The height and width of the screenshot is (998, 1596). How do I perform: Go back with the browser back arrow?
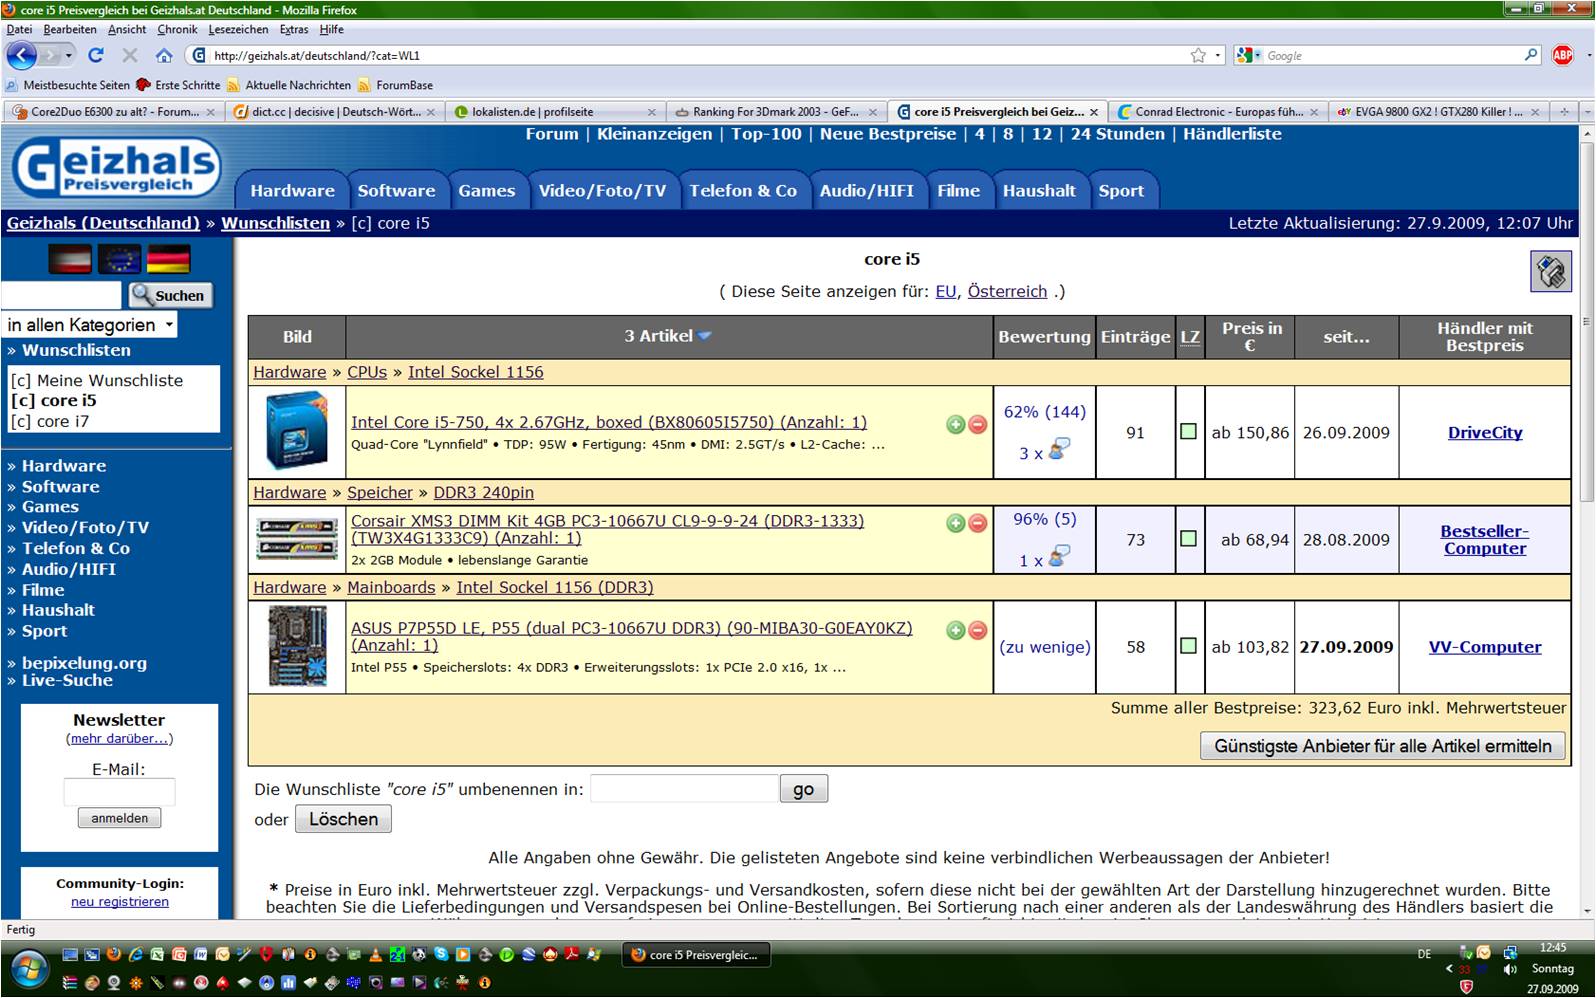tap(21, 55)
